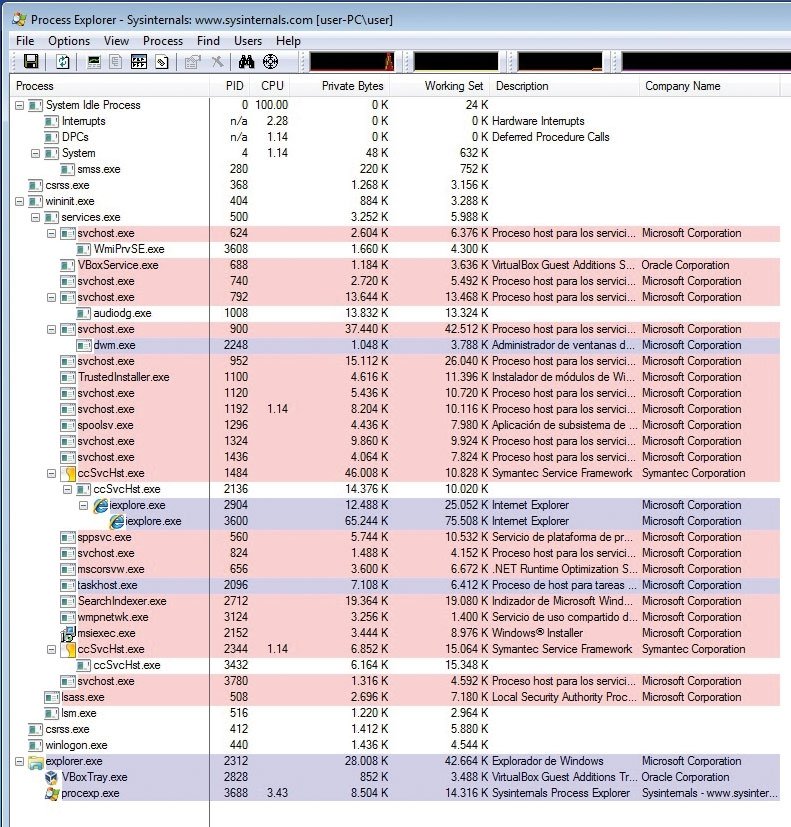Open the System Information toolbar icon
This screenshot has width=791, height=827.
click(x=94, y=62)
